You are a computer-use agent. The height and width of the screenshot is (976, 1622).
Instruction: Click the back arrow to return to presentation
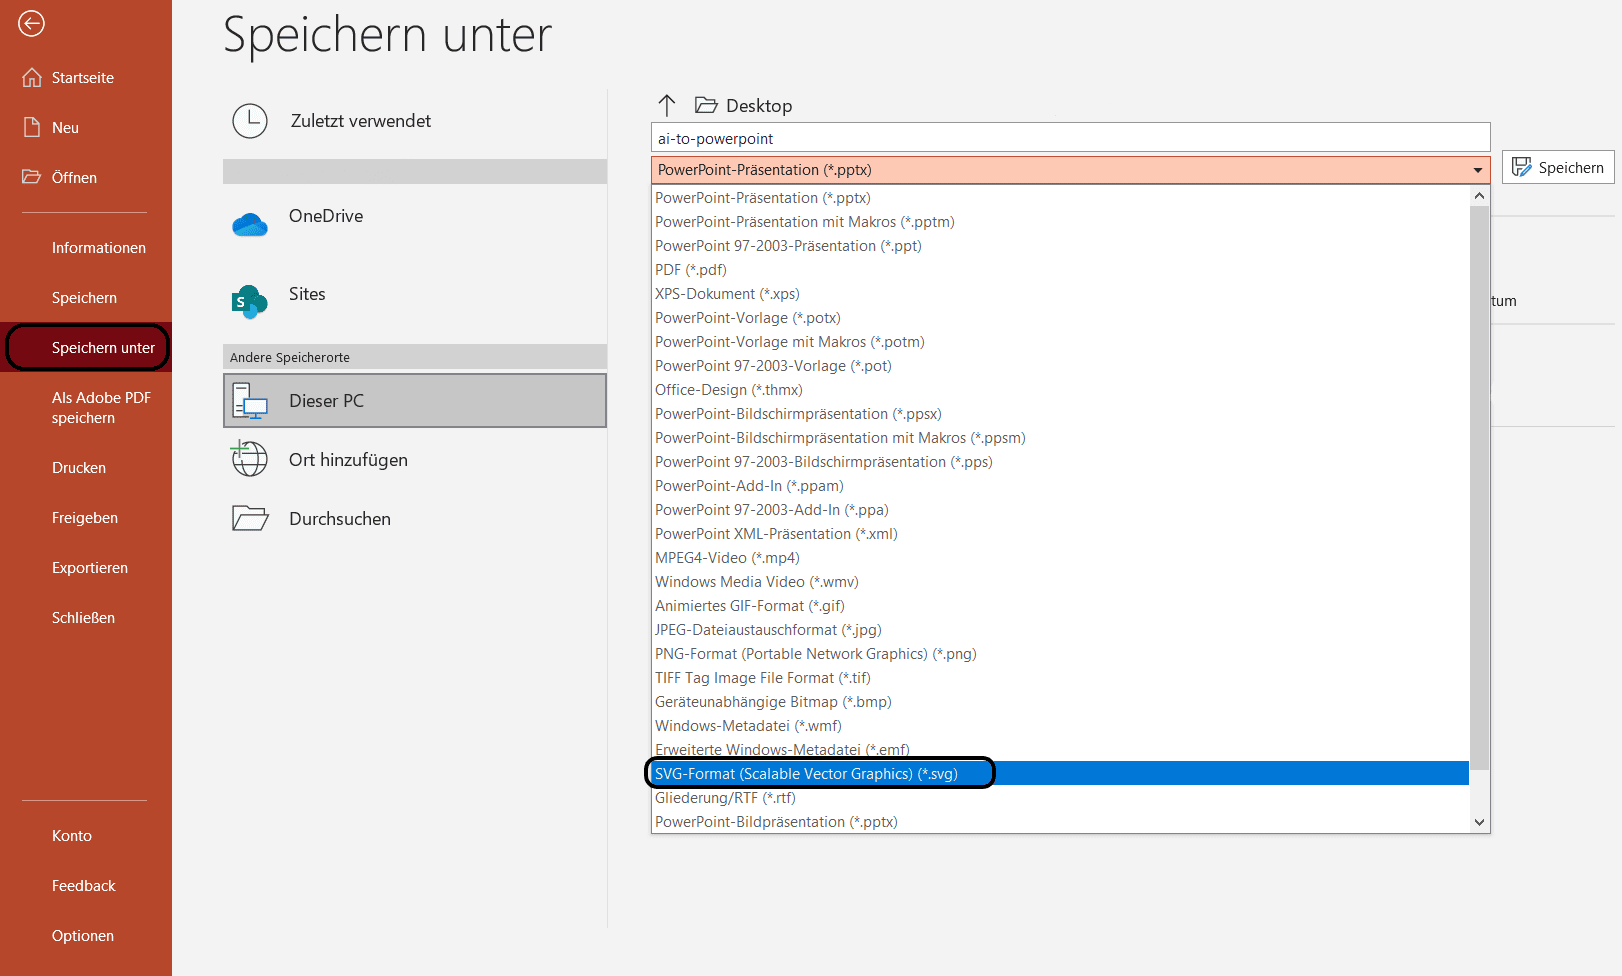tap(30, 23)
